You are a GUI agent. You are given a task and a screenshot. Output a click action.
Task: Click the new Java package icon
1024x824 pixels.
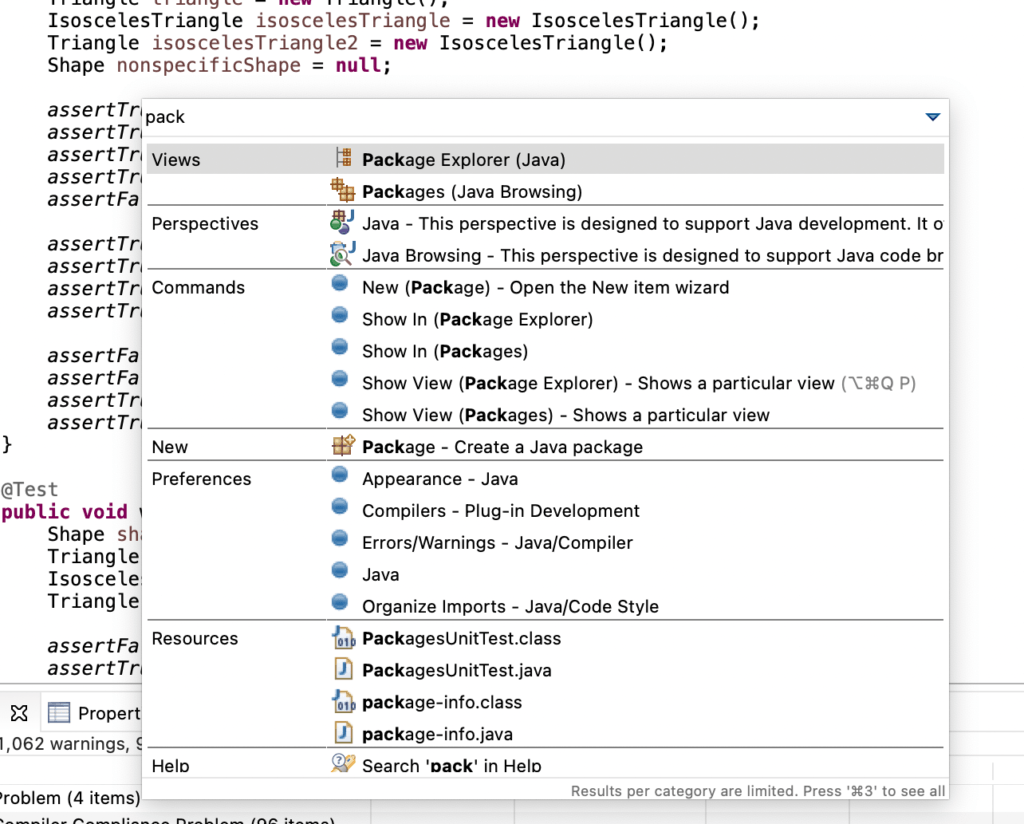pos(343,445)
